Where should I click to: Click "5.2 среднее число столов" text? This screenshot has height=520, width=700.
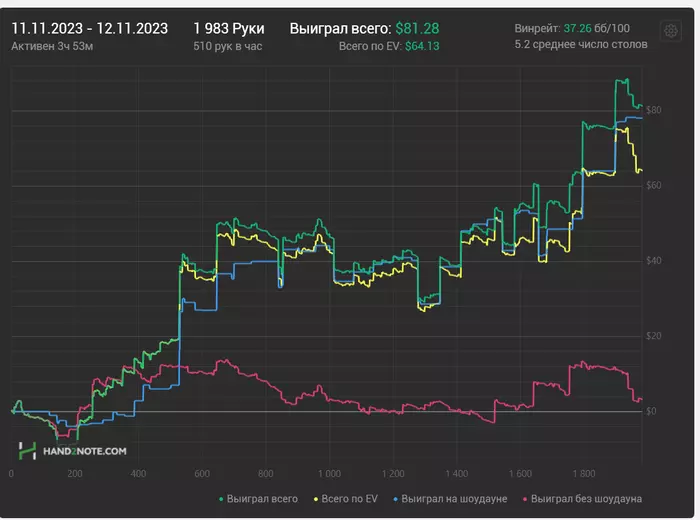click(x=580, y=45)
